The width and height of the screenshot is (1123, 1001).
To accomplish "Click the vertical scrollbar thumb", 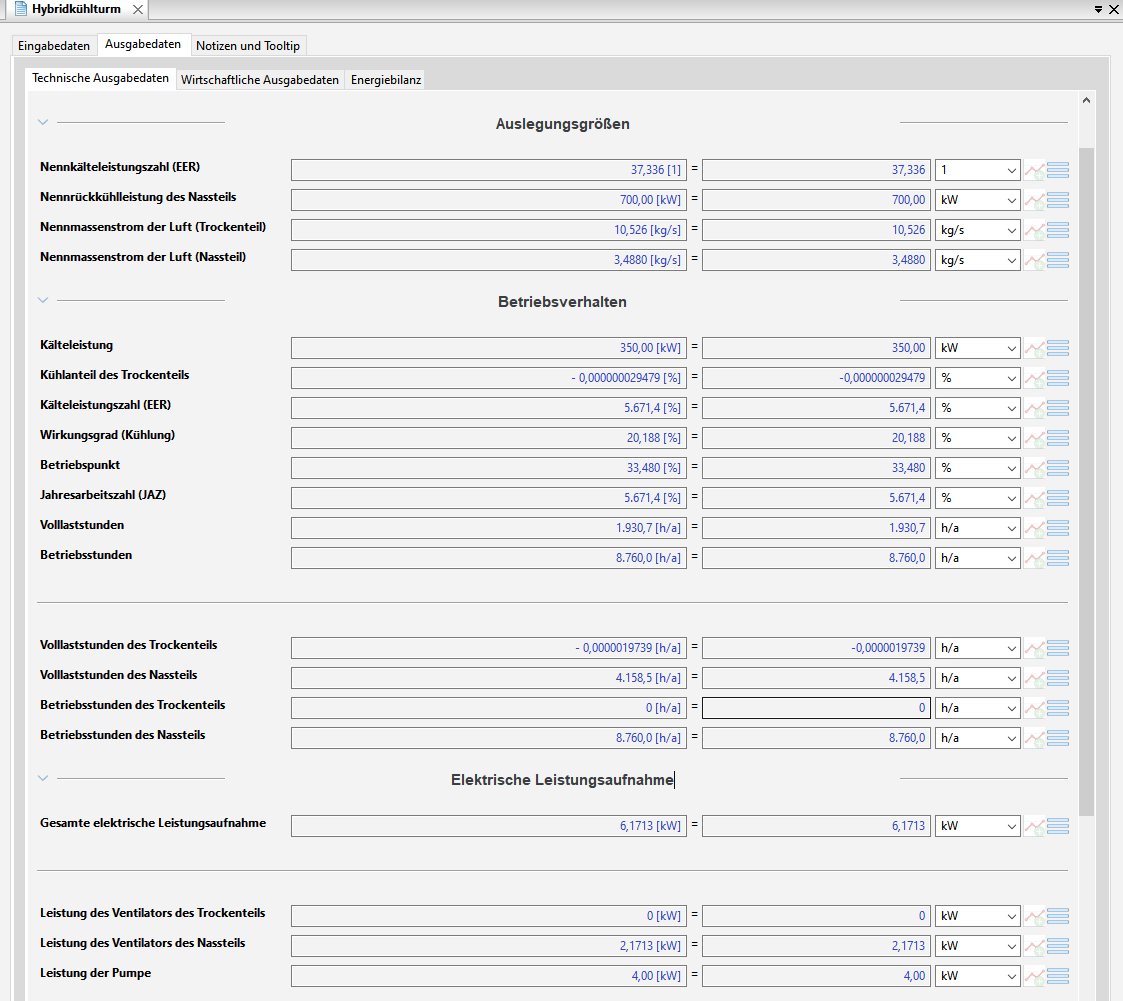I will pyautogui.click(x=1086, y=481).
